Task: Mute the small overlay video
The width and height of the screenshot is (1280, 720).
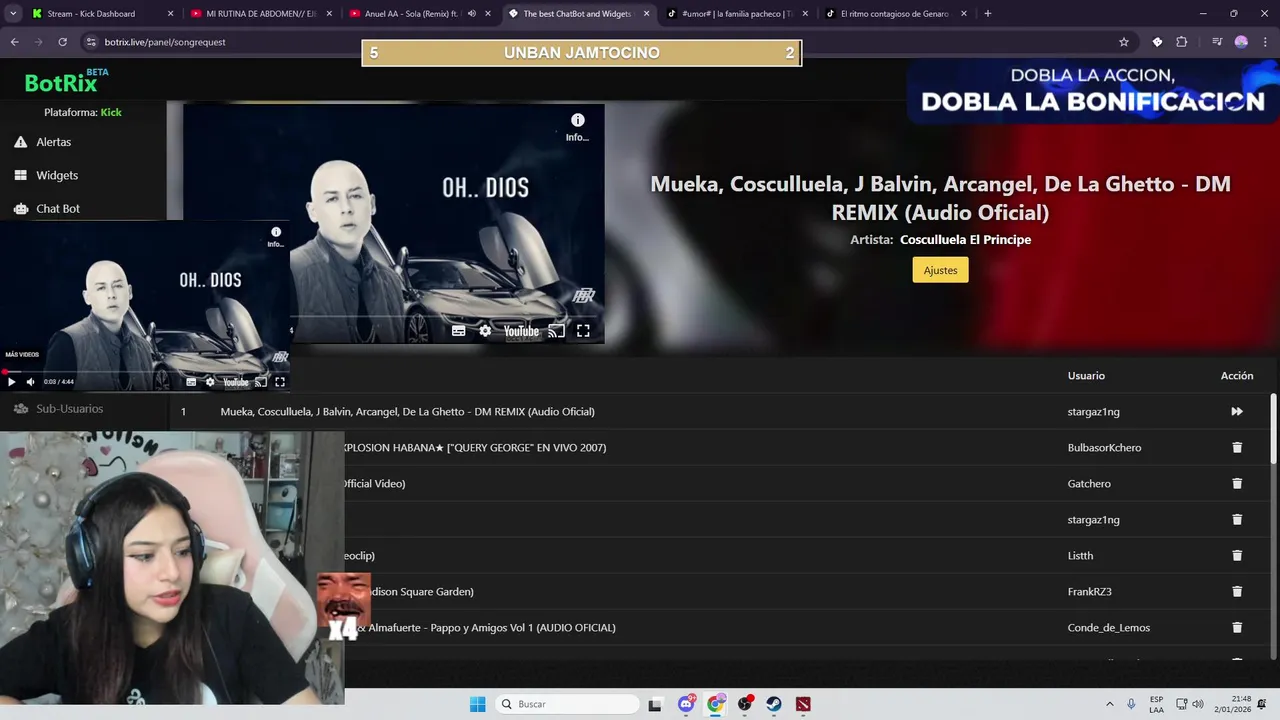Action: coord(30,381)
